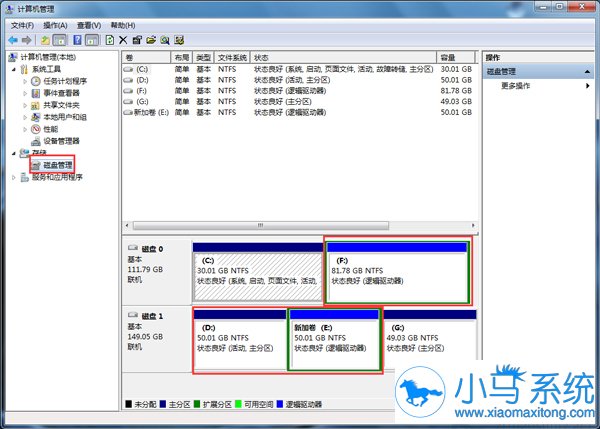Image resolution: width=600 pixels, height=429 pixels.
Task: Click the 共享文件夹 icon in tree
Action: 36,105
